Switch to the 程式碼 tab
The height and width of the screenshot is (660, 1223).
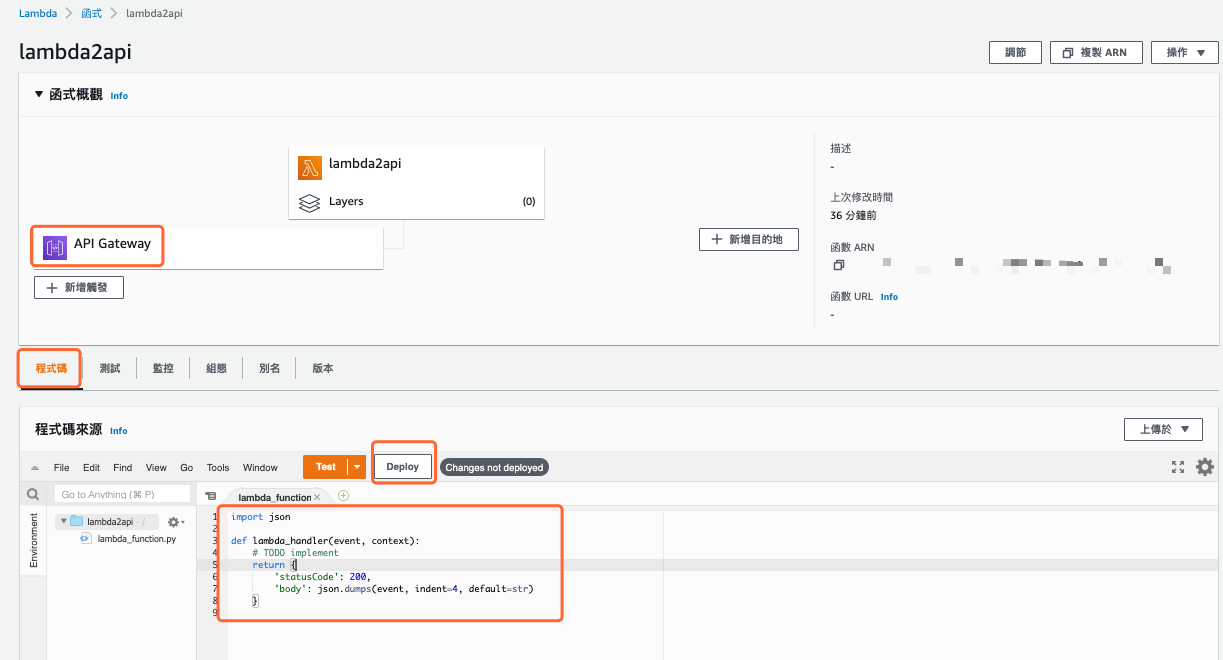click(x=50, y=368)
